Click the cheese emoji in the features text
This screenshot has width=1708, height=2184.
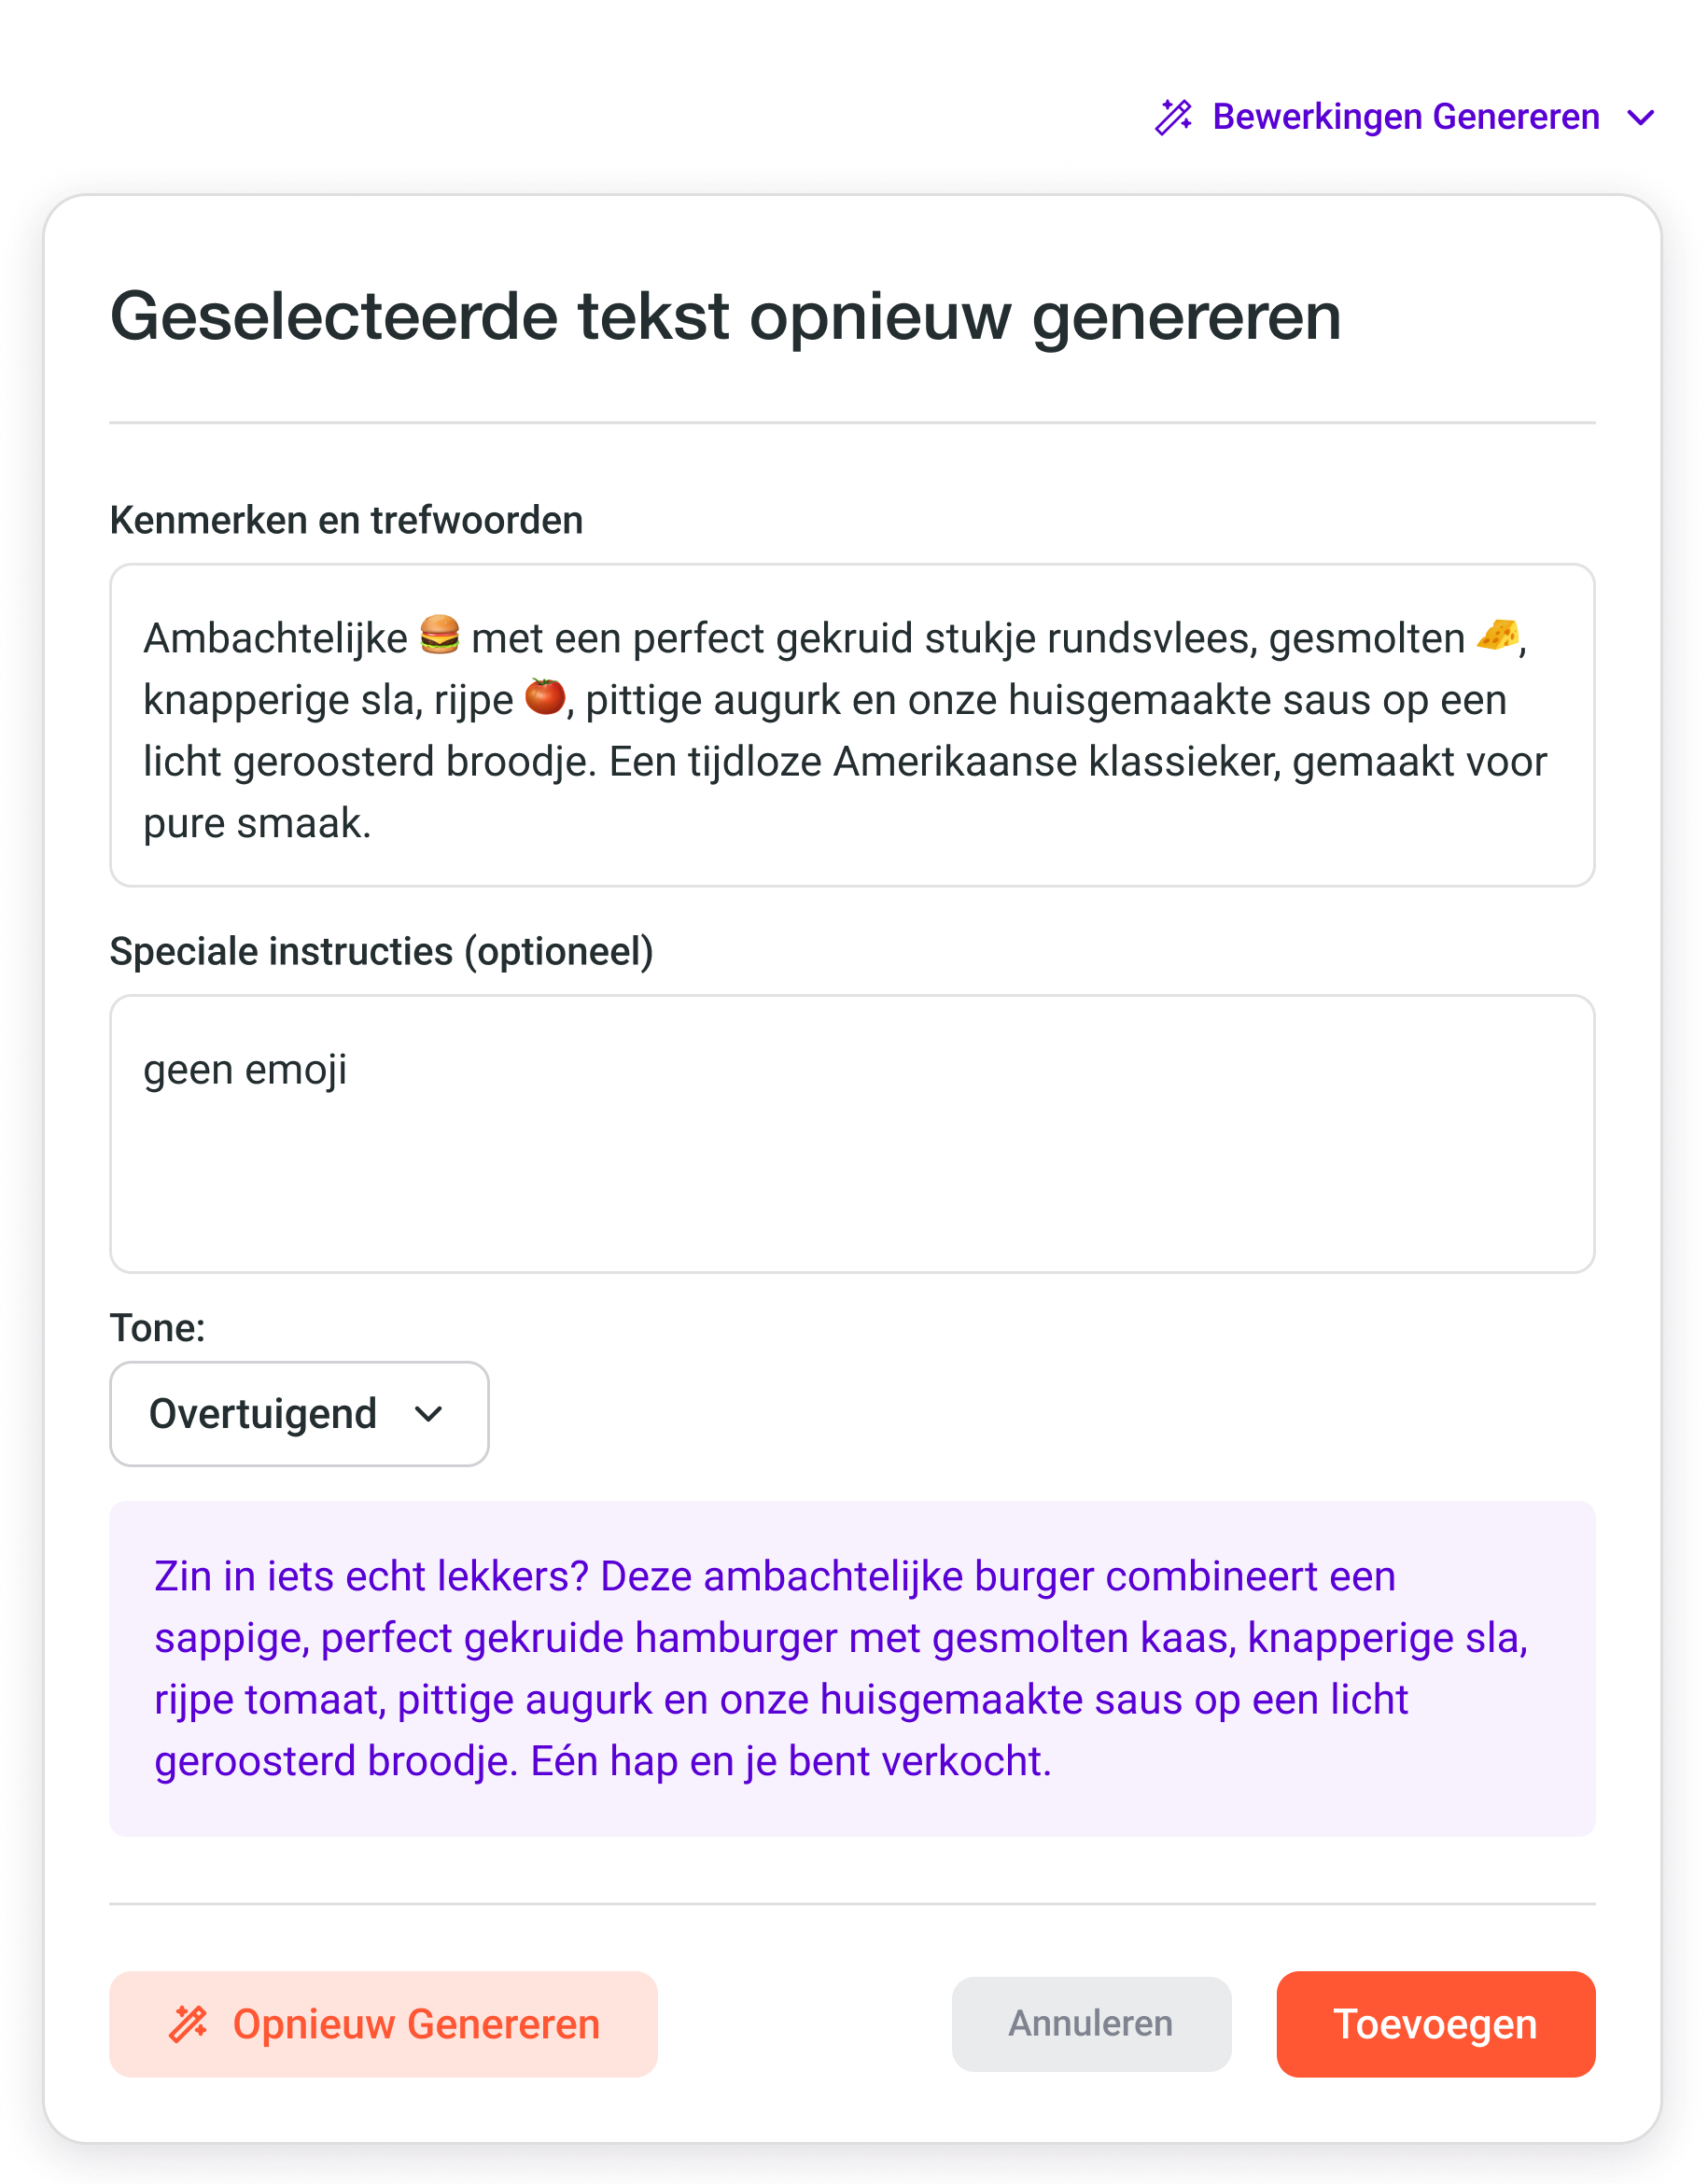(1497, 636)
